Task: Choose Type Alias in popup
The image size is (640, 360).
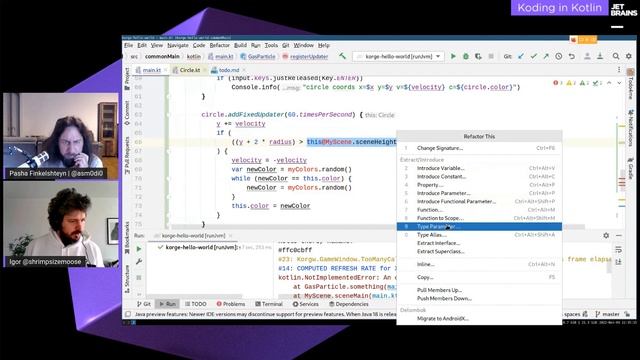Action: [x=479, y=235]
